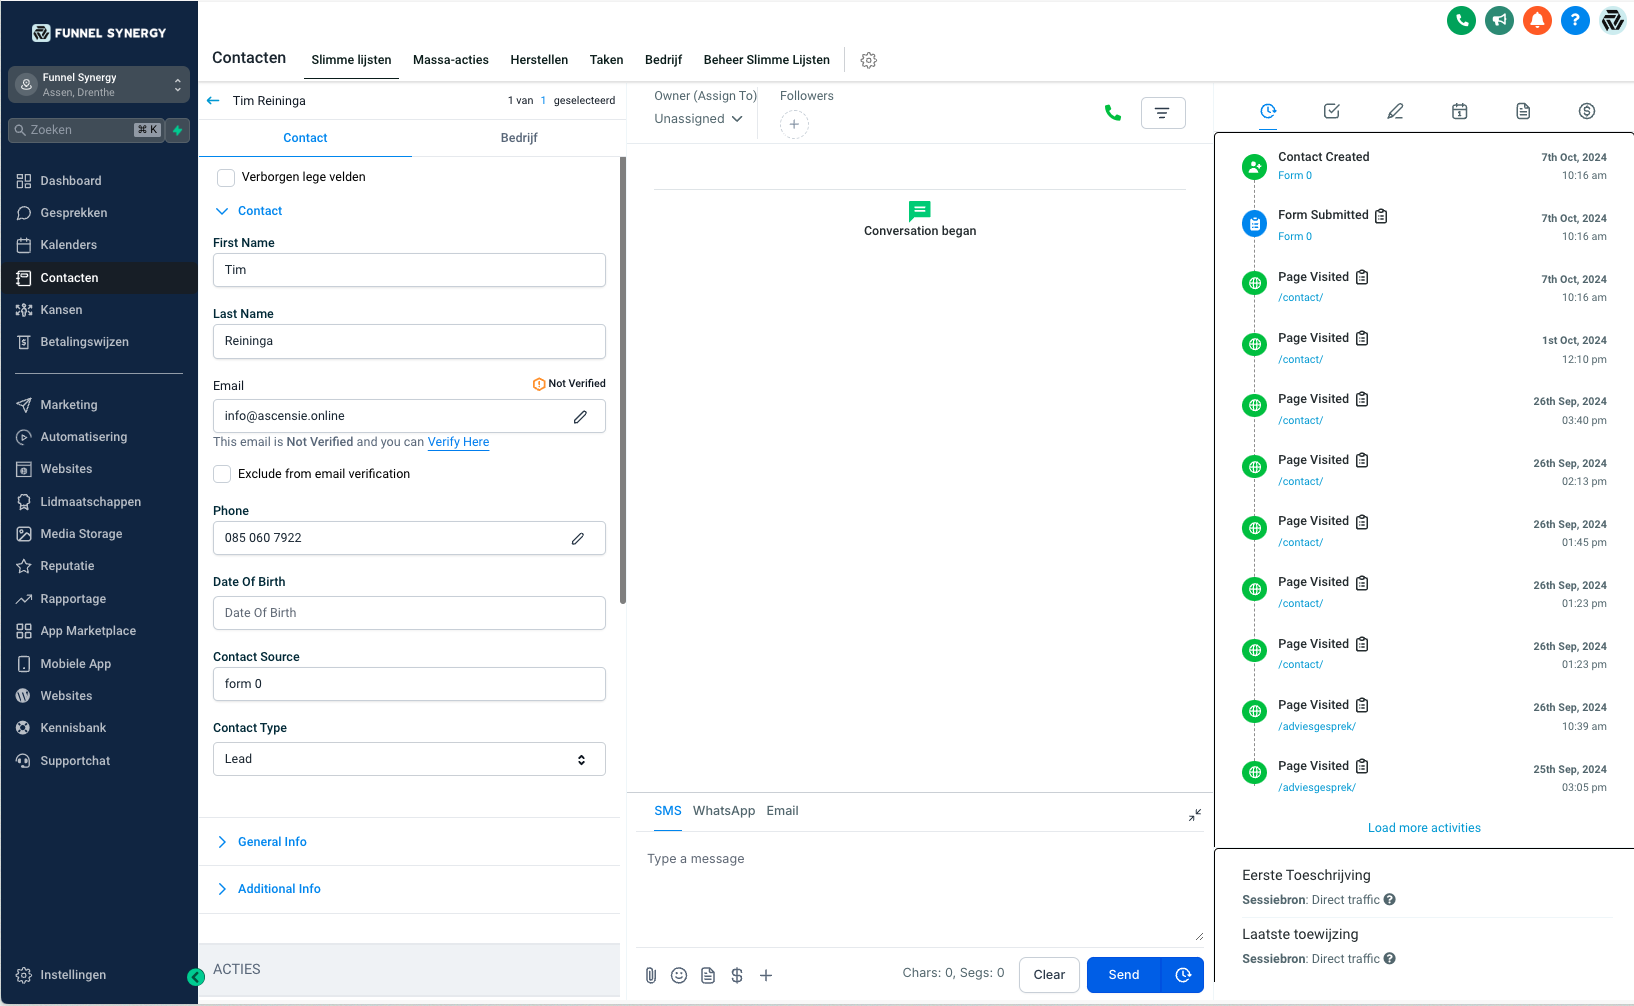Image resolution: width=1634 pixels, height=1006 pixels.
Task: Click the settings gear next to Beheer Slimme Lijsten
Action: point(869,60)
